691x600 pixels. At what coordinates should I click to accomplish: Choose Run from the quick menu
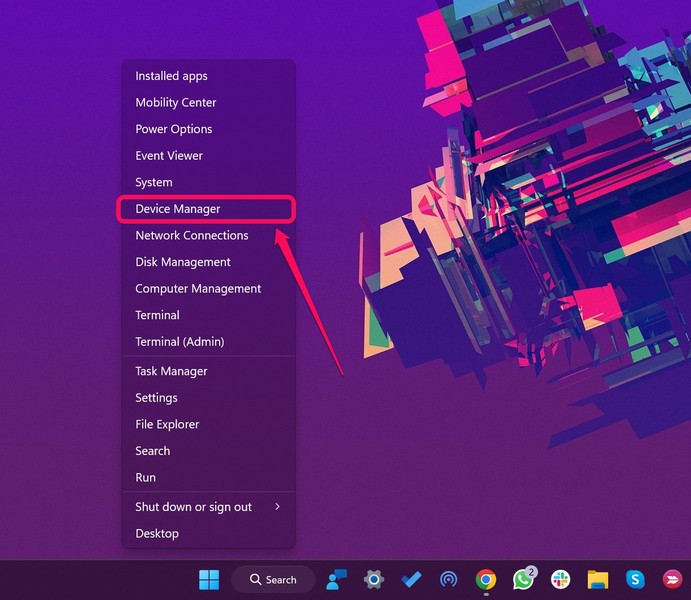(x=146, y=478)
